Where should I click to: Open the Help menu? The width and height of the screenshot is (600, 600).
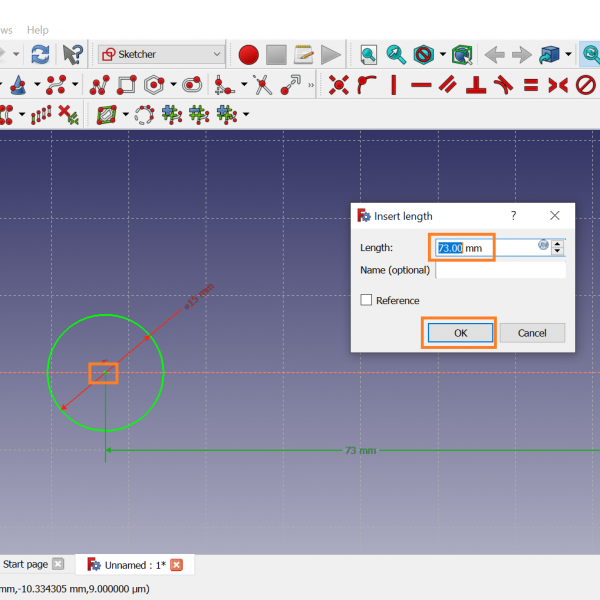(37, 30)
